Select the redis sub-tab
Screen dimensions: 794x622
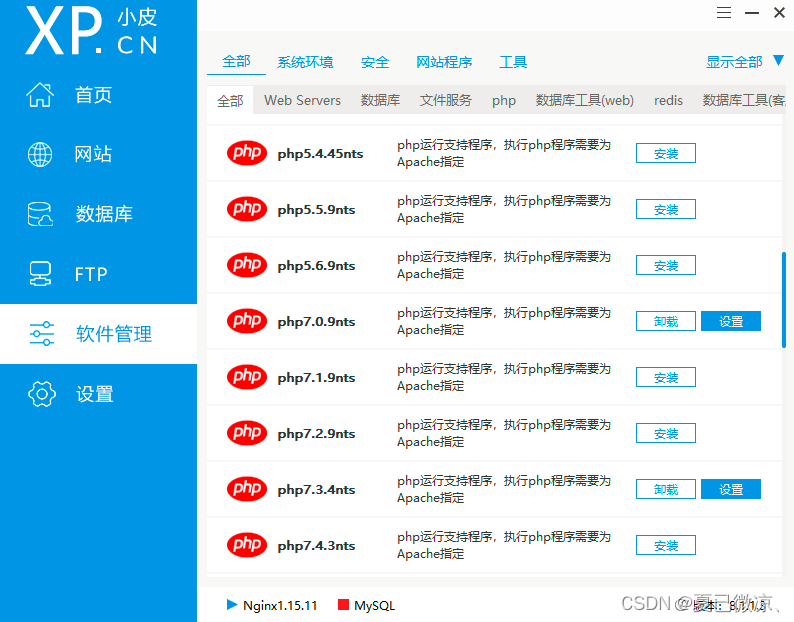tap(668, 100)
